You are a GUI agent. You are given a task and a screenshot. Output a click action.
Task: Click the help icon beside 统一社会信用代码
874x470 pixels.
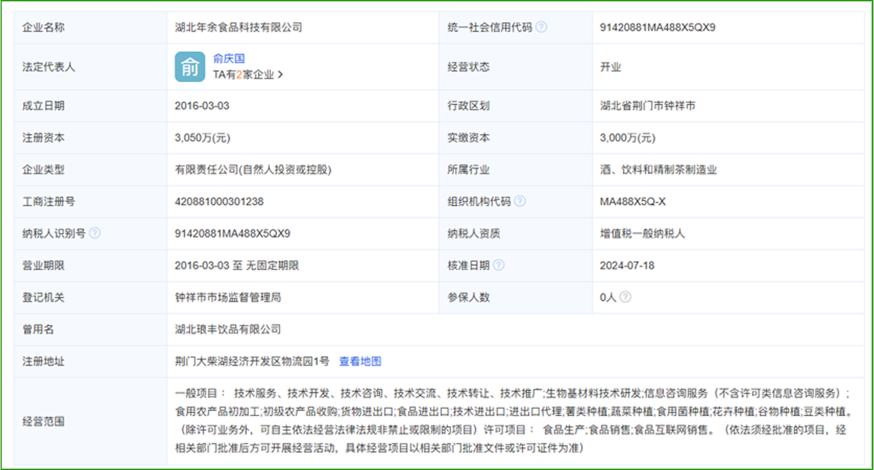(541, 27)
